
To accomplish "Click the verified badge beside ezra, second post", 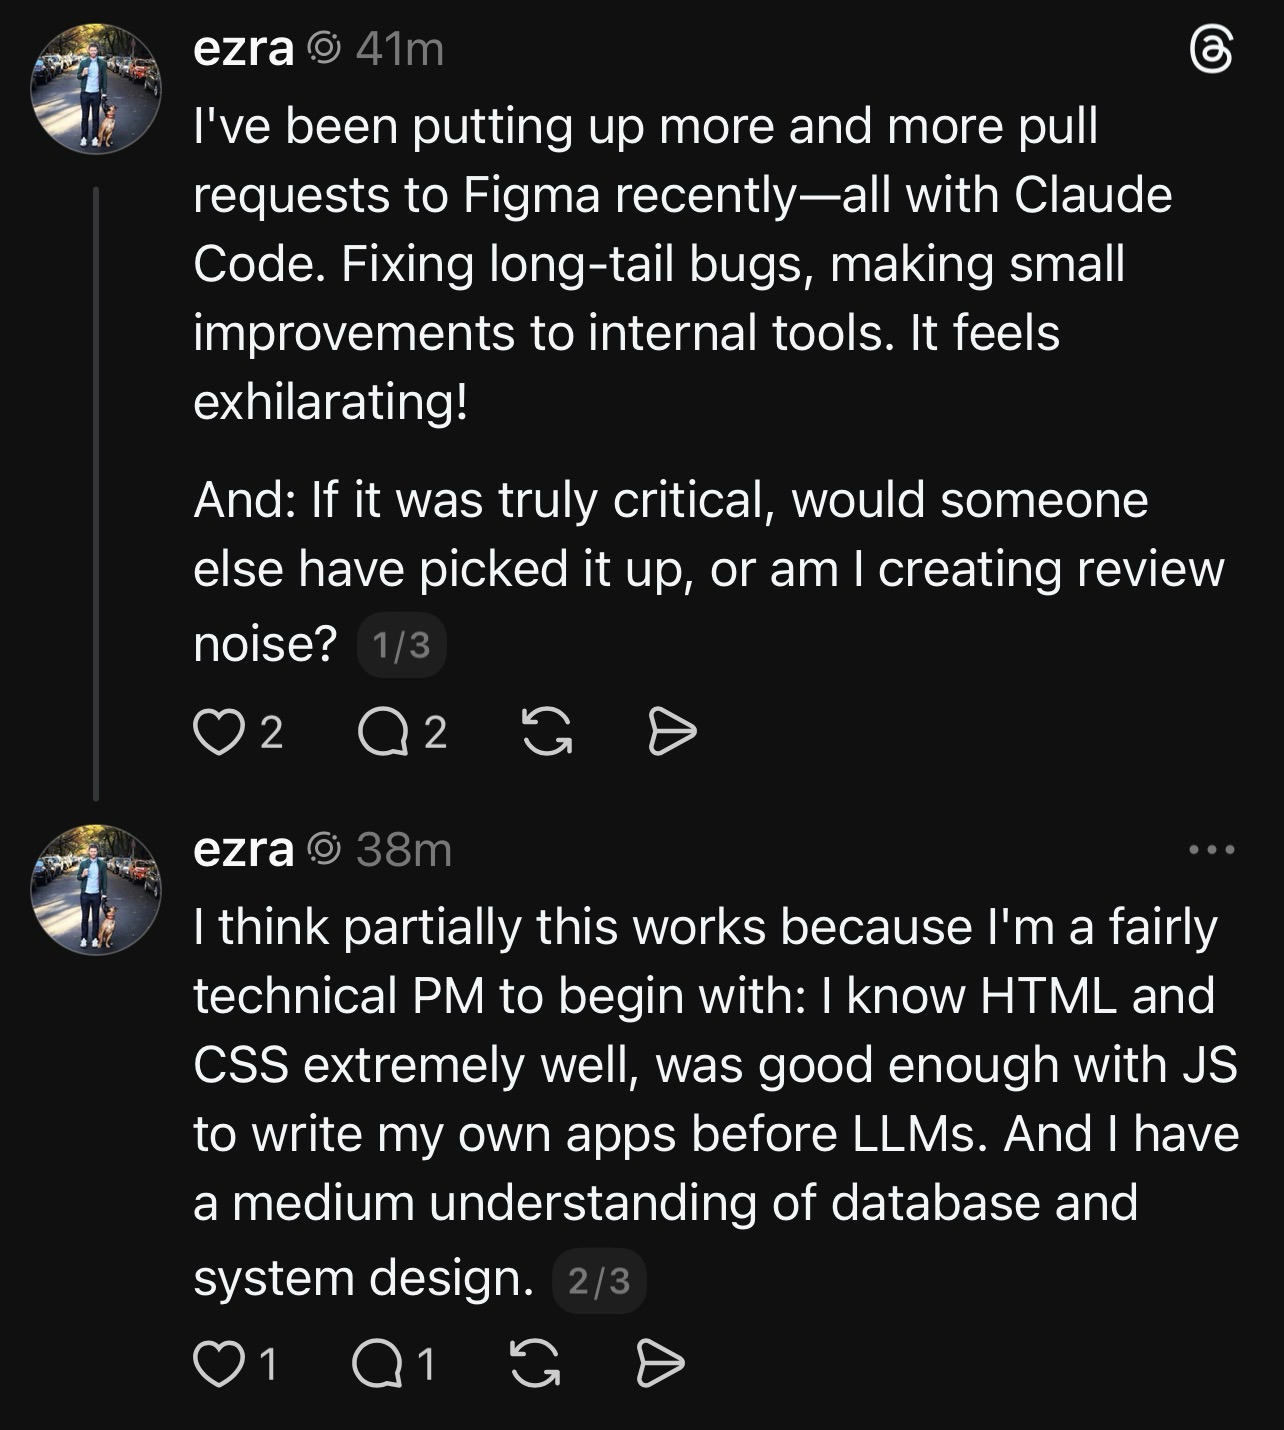I will (x=324, y=849).
